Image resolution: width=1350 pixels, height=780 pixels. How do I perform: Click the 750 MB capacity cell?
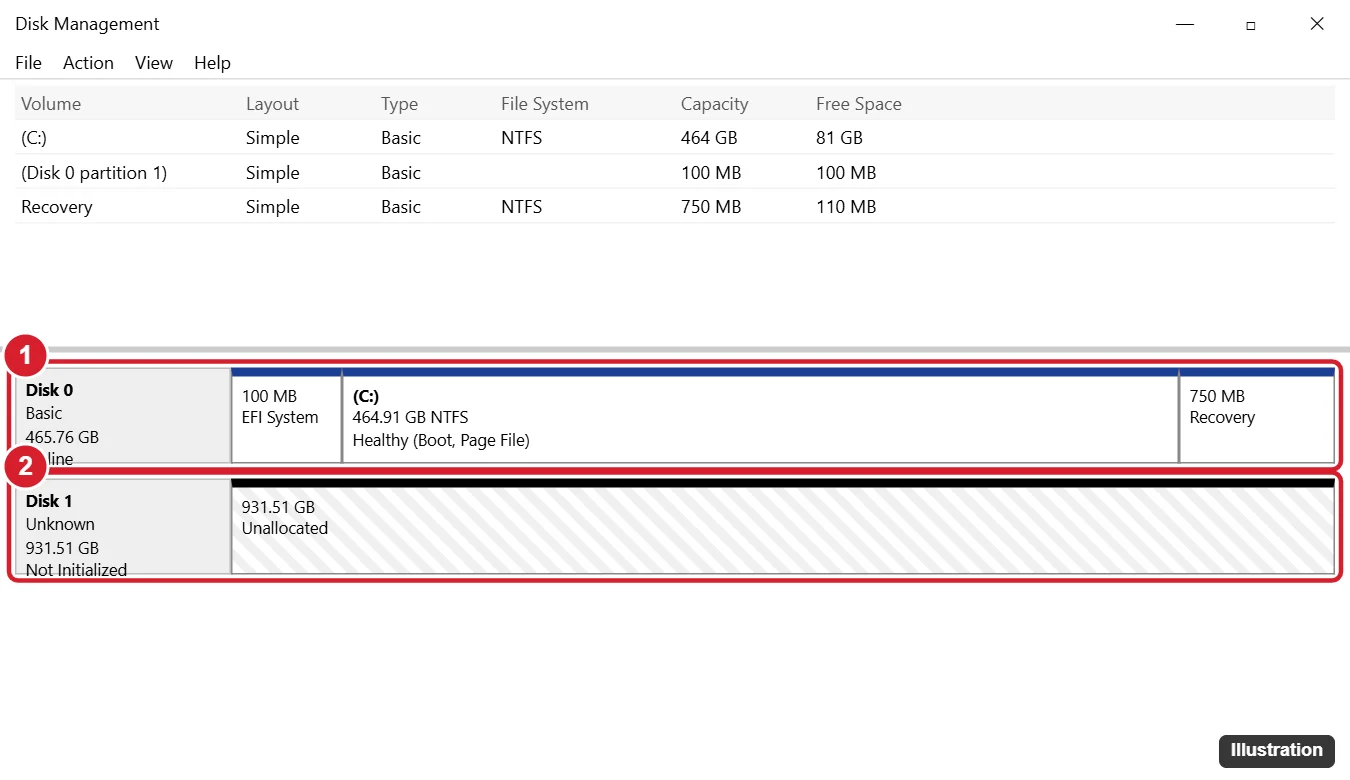711,207
